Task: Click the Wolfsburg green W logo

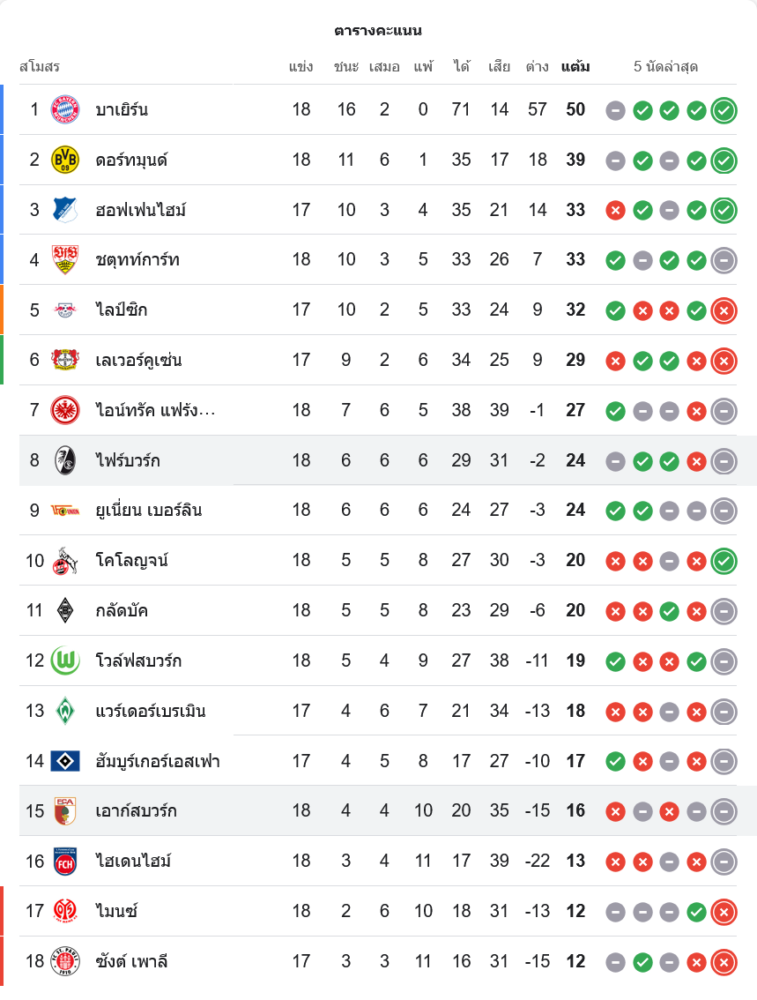Action: [65, 661]
